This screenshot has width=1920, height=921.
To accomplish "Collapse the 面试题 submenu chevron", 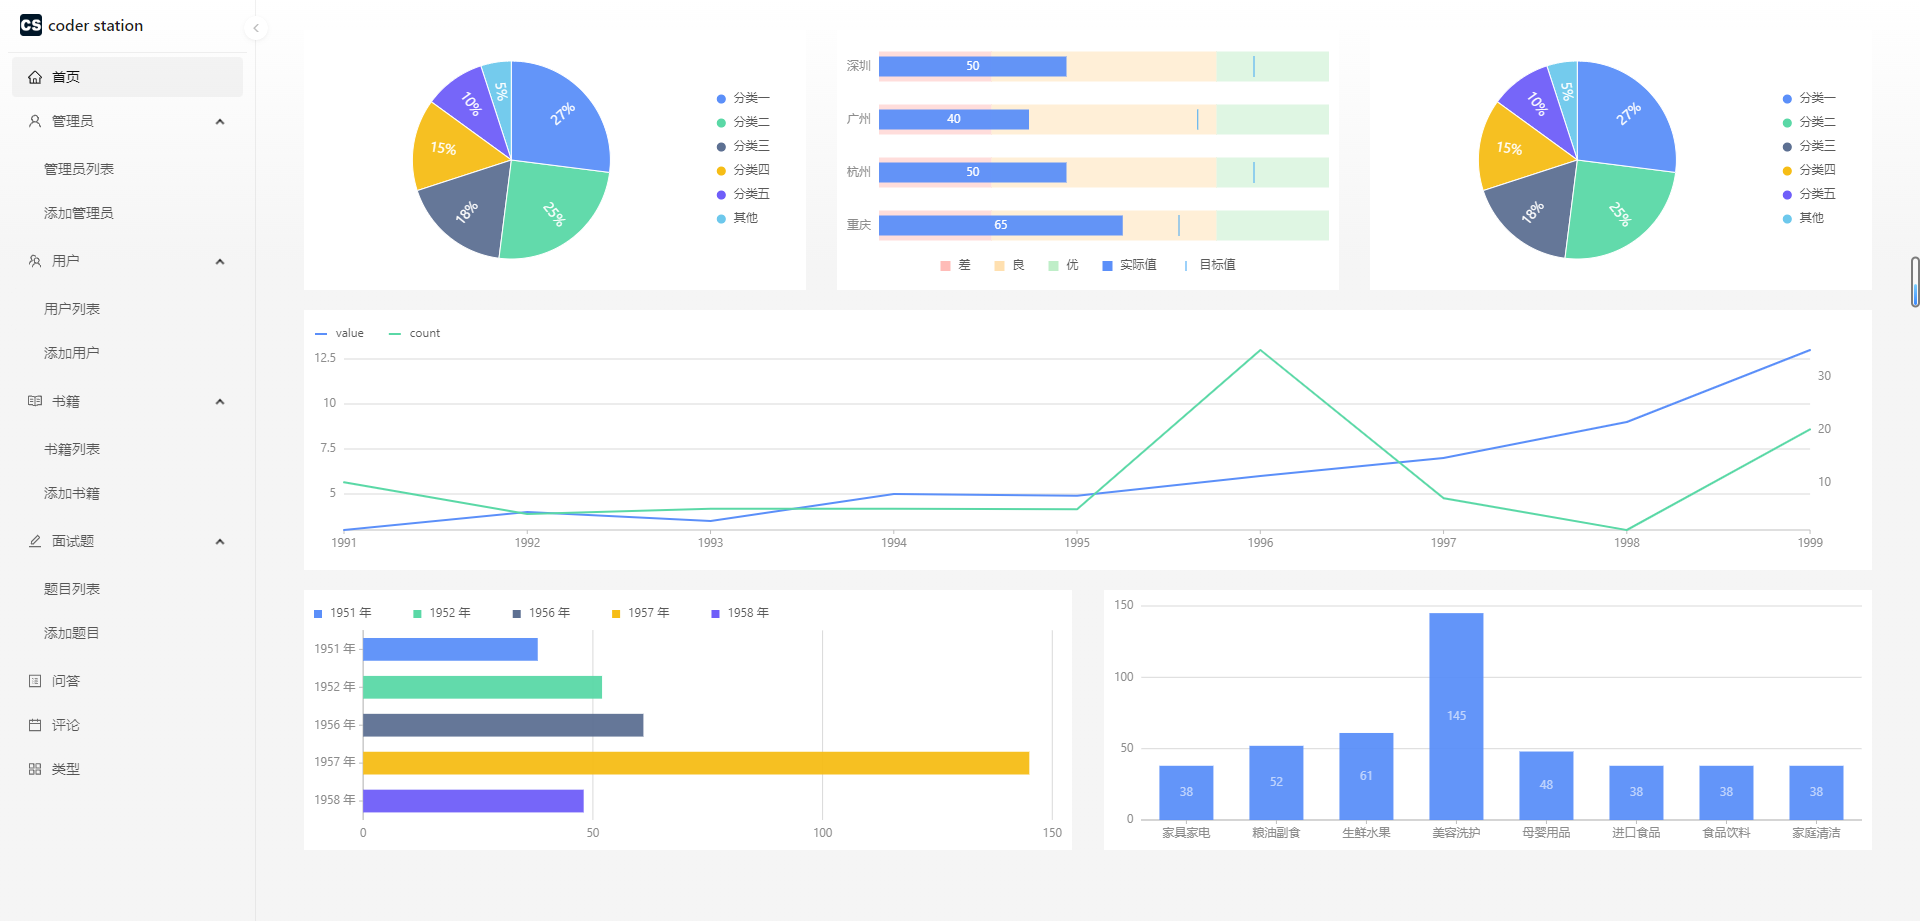I will pyautogui.click(x=220, y=542).
